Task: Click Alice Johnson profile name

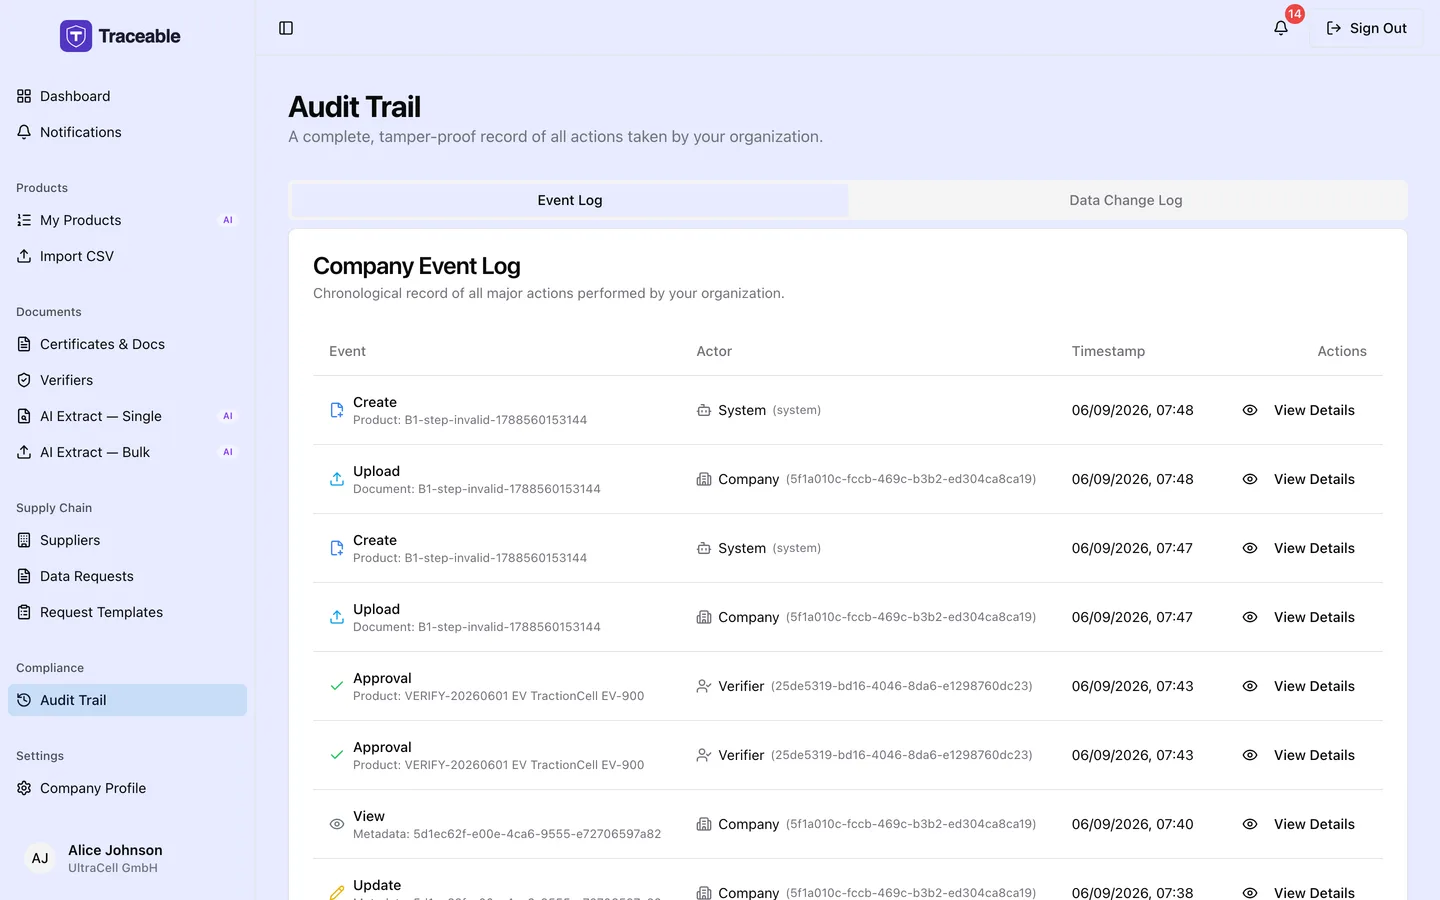Action: 115,850
